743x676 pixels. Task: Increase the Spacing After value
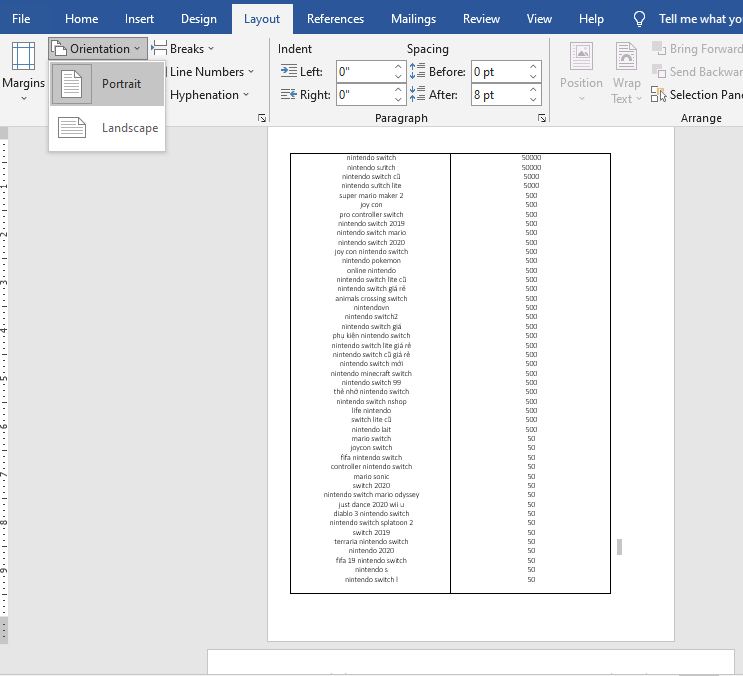[x=533, y=90]
